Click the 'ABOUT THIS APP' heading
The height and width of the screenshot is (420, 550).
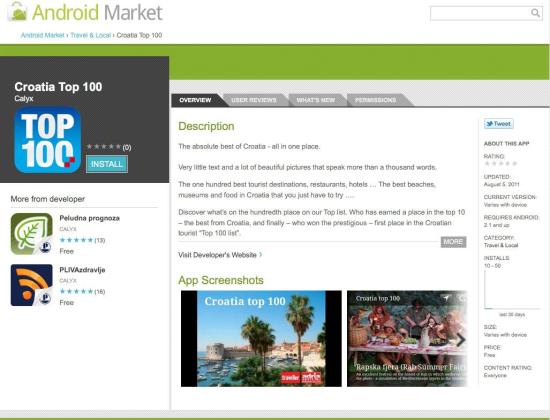pyautogui.click(x=507, y=144)
